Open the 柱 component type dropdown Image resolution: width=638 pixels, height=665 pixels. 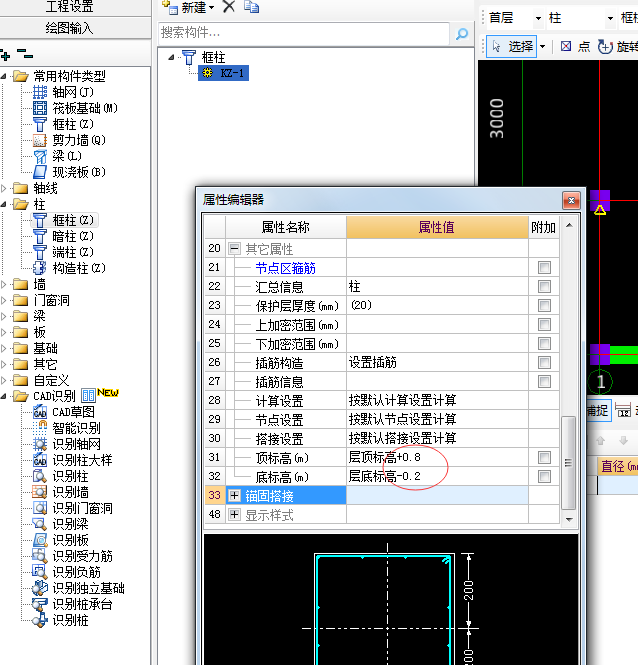tap(610, 18)
